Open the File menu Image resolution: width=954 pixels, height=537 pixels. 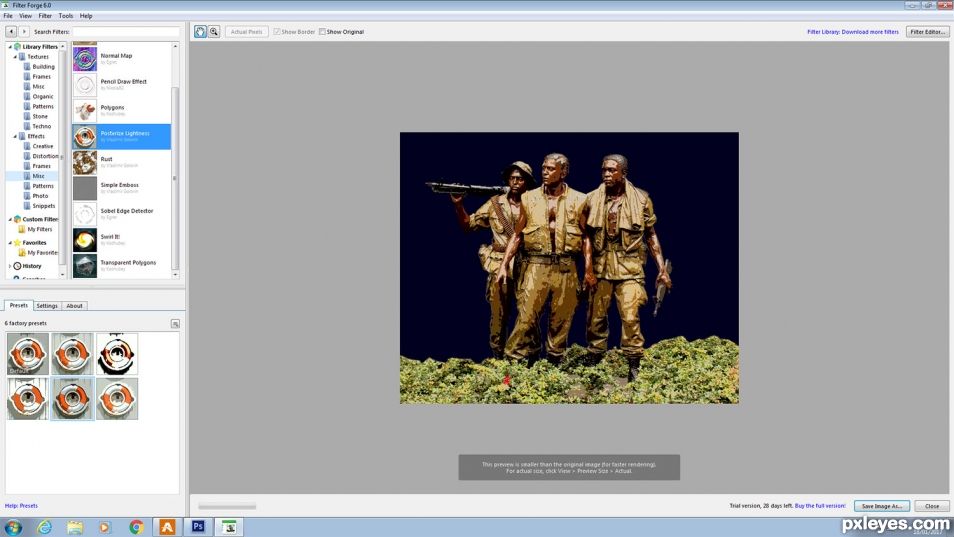pyautogui.click(x=8, y=16)
